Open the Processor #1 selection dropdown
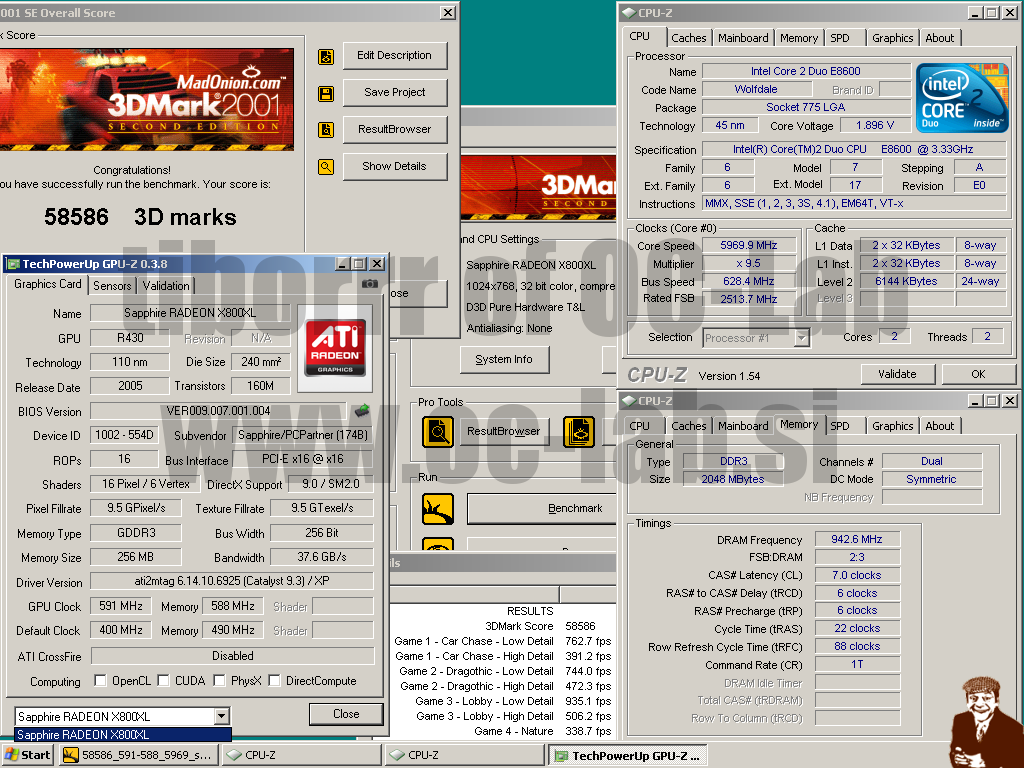This screenshot has width=1024, height=768. point(802,338)
